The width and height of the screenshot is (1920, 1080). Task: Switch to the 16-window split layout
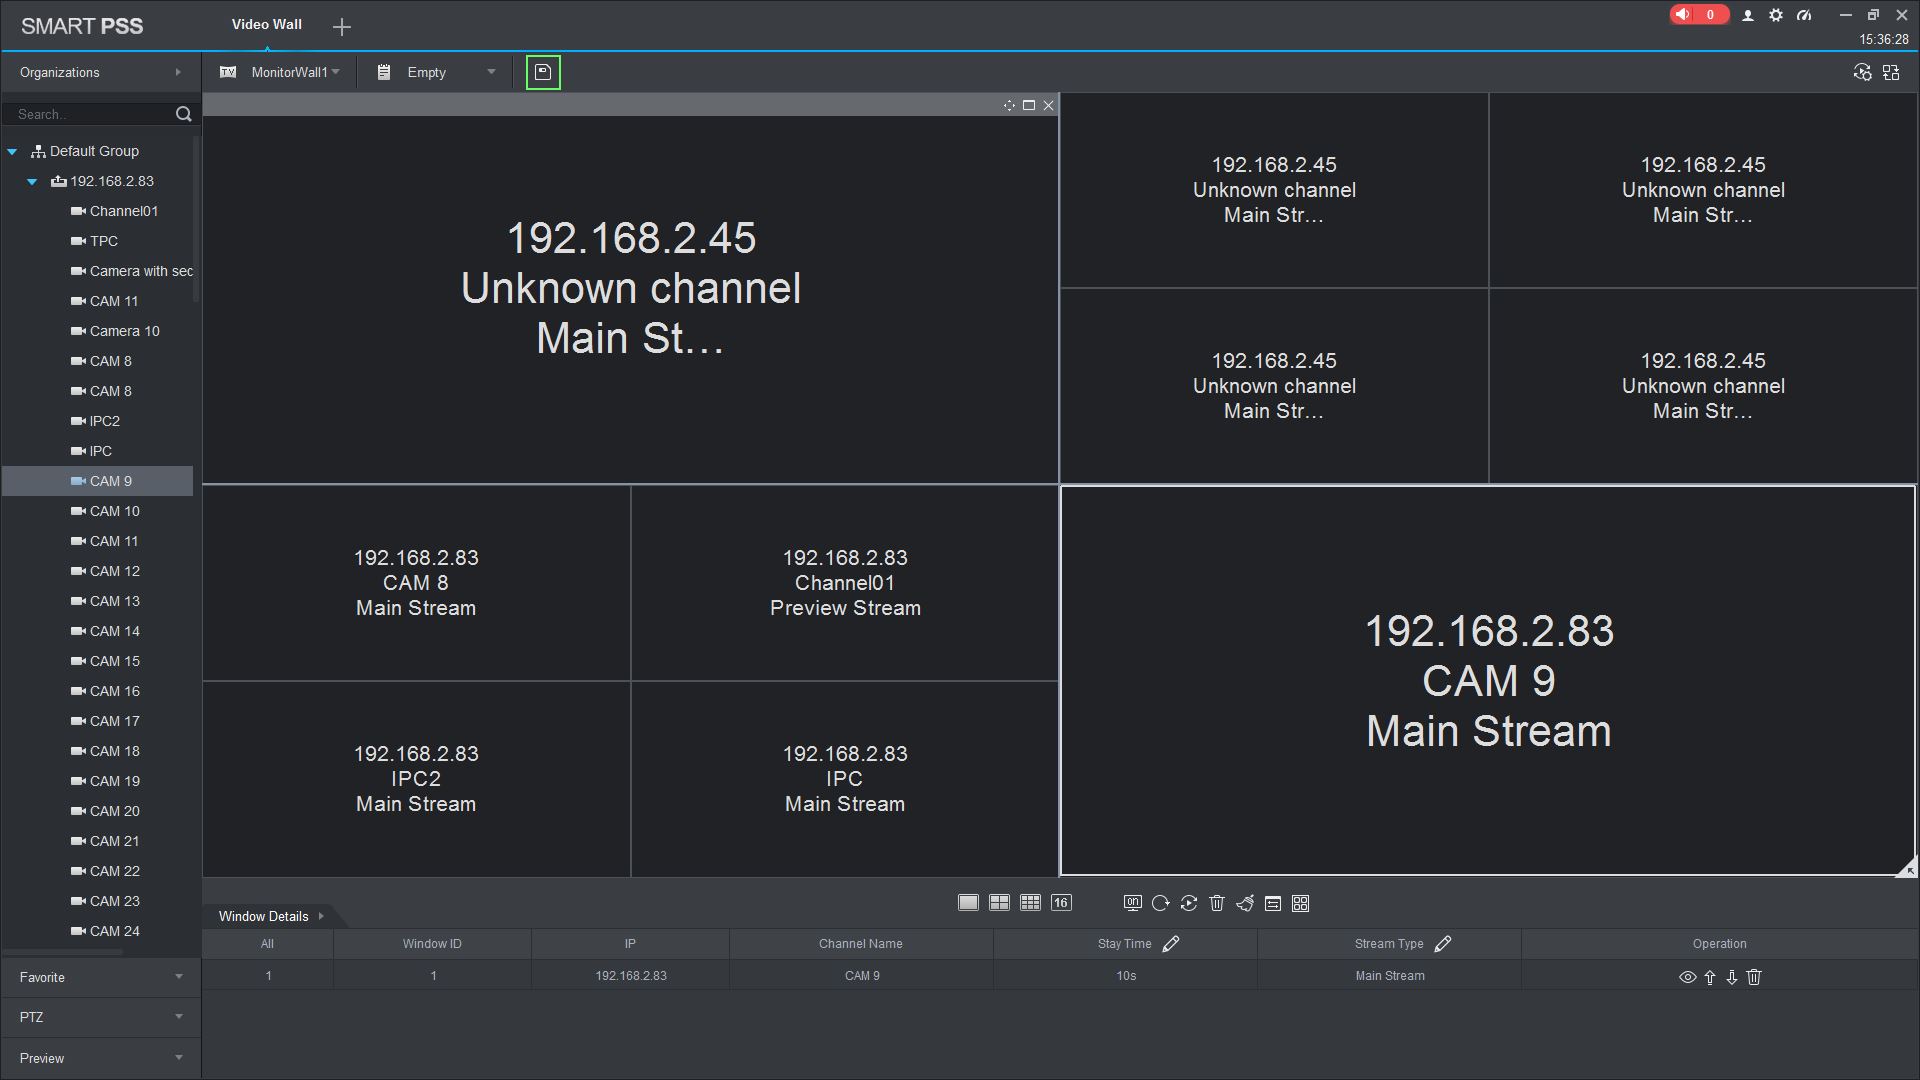(x=1061, y=903)
